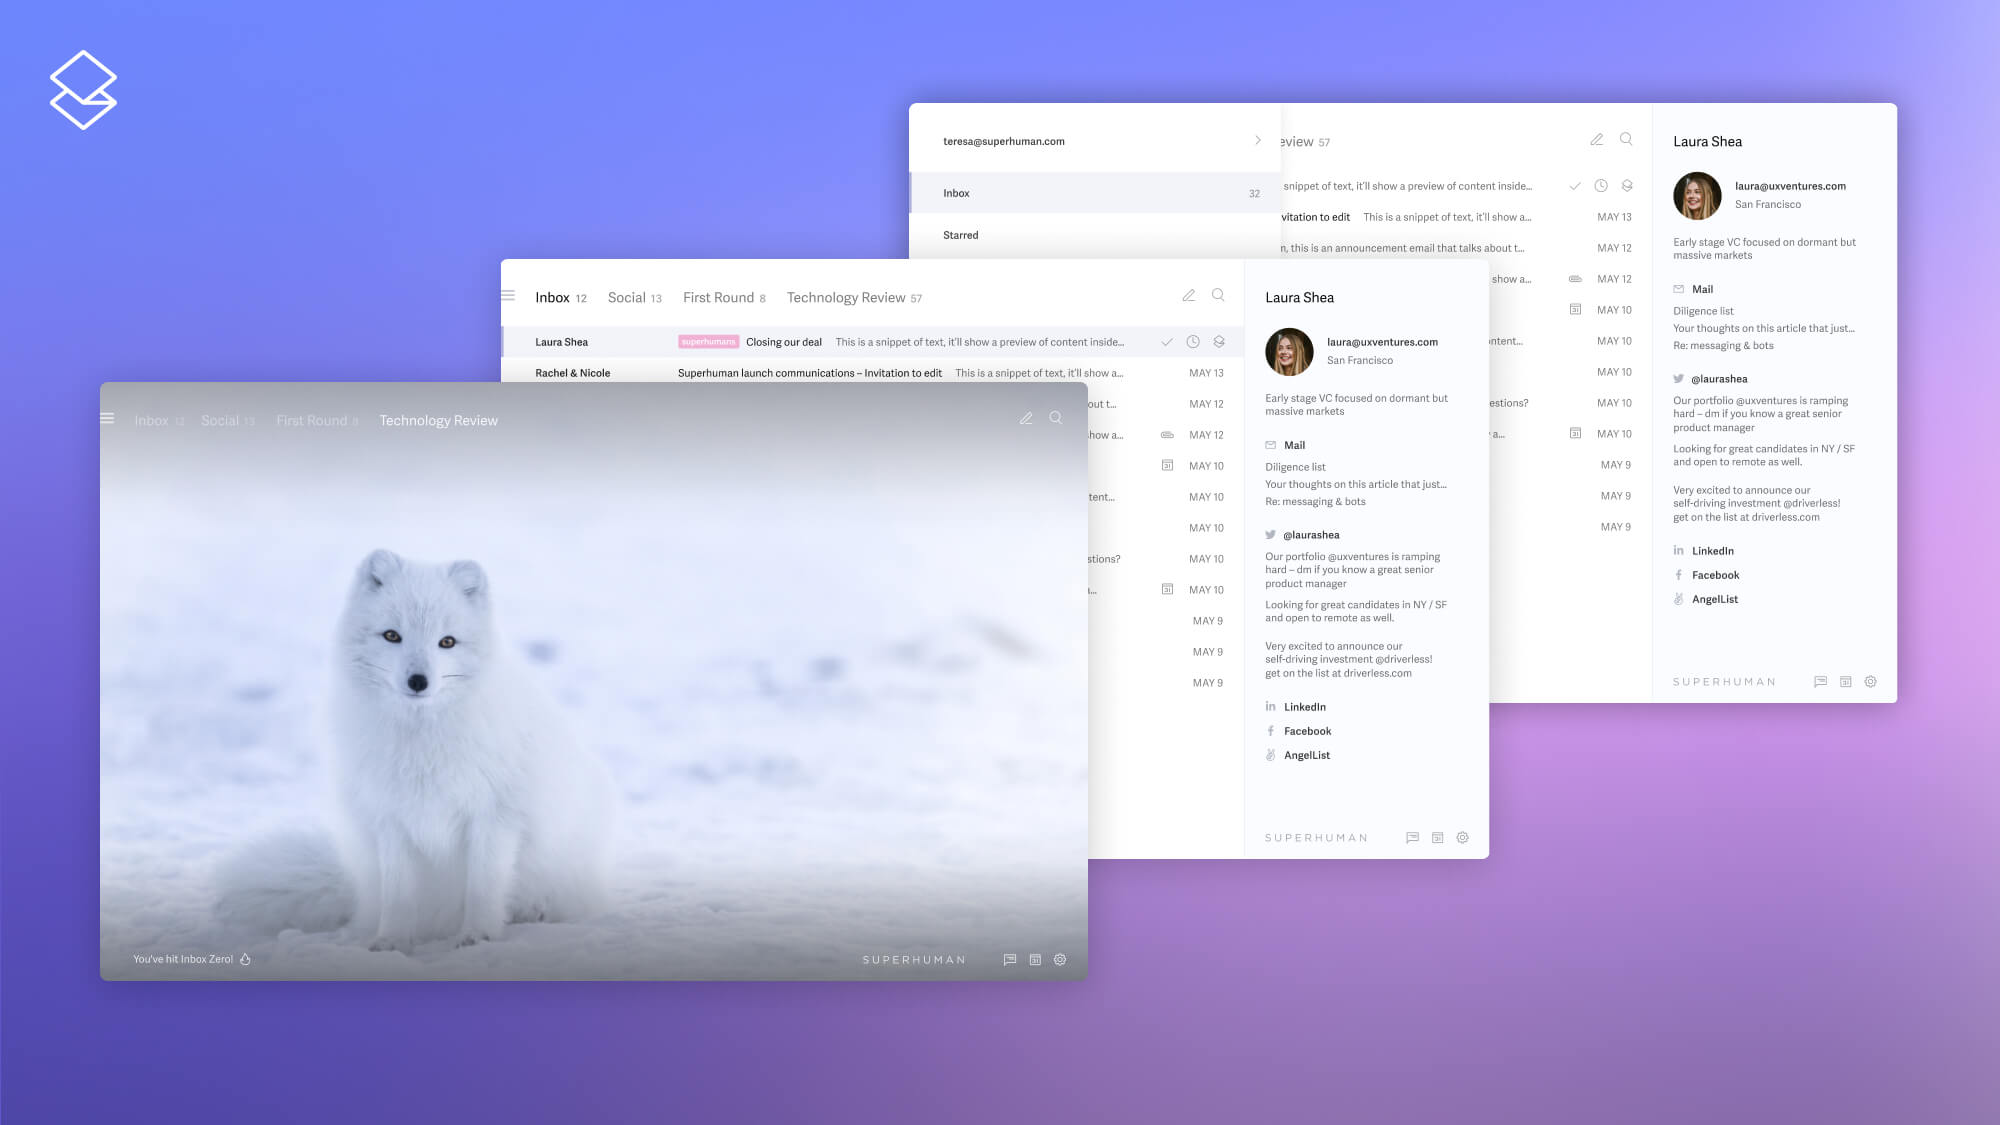Open search with the magnifier icon
Viewport: 2000px width, 1125px height.
point(1218,295)
